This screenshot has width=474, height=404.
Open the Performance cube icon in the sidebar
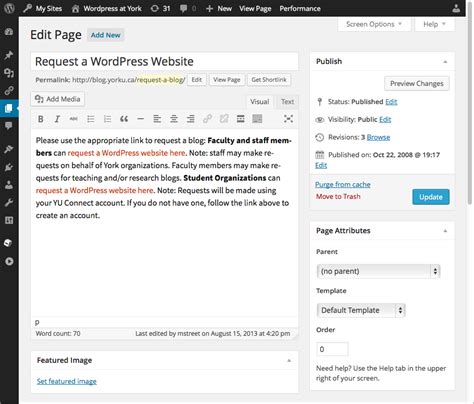[9, 243]
